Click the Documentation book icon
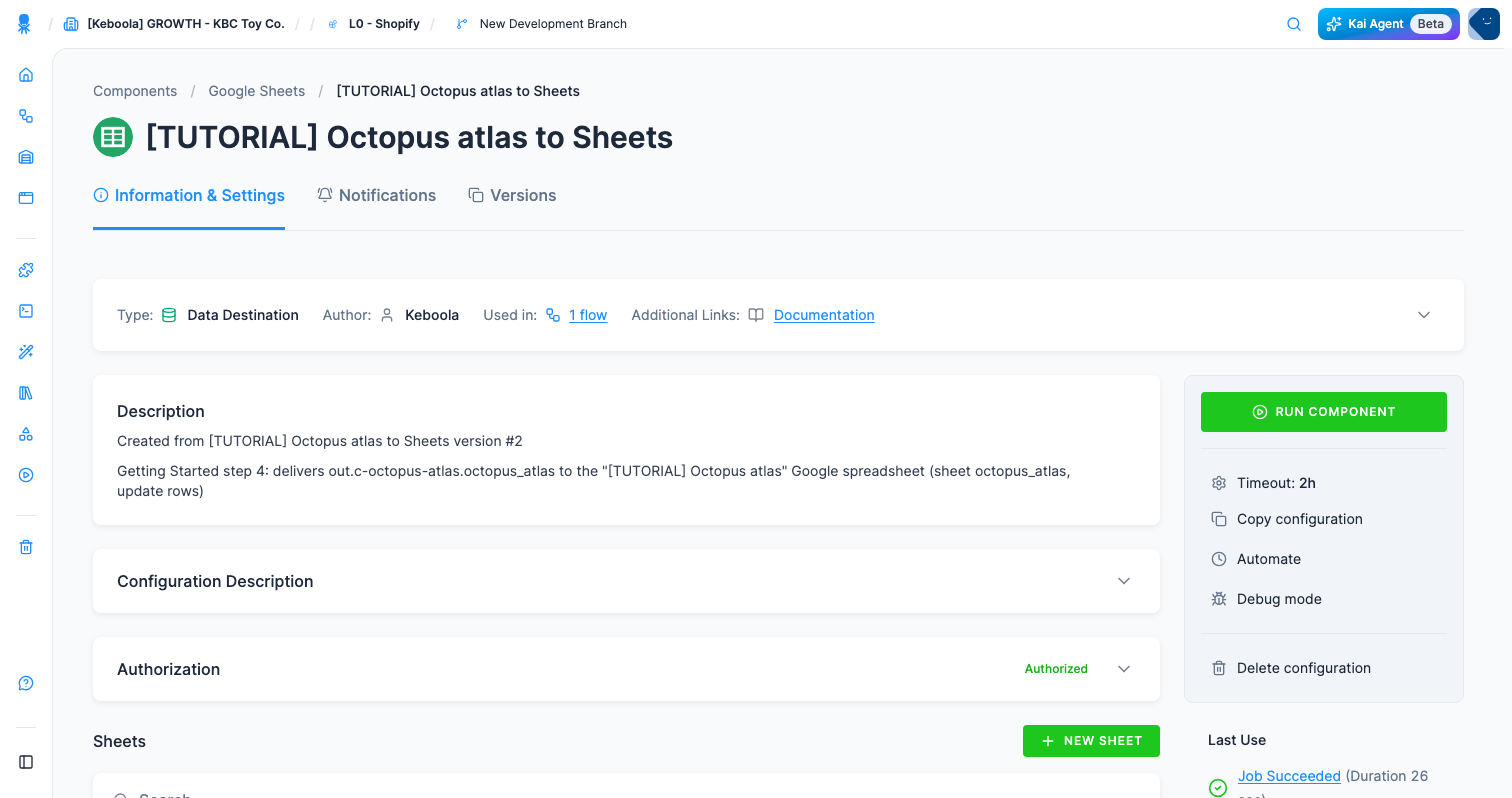 (756, 315)
